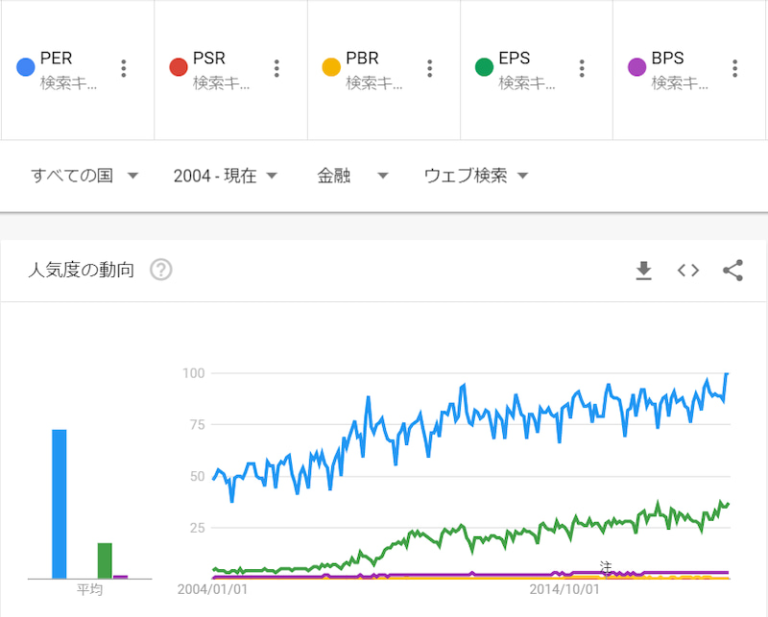Open help icon next to 人気度の動向
768x617 pixels.
[160, 270]
